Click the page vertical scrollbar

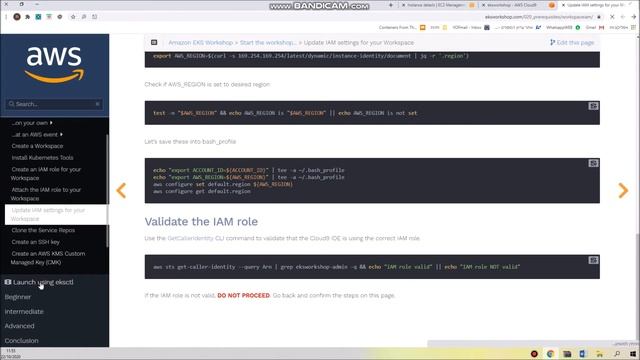(638, 287)
